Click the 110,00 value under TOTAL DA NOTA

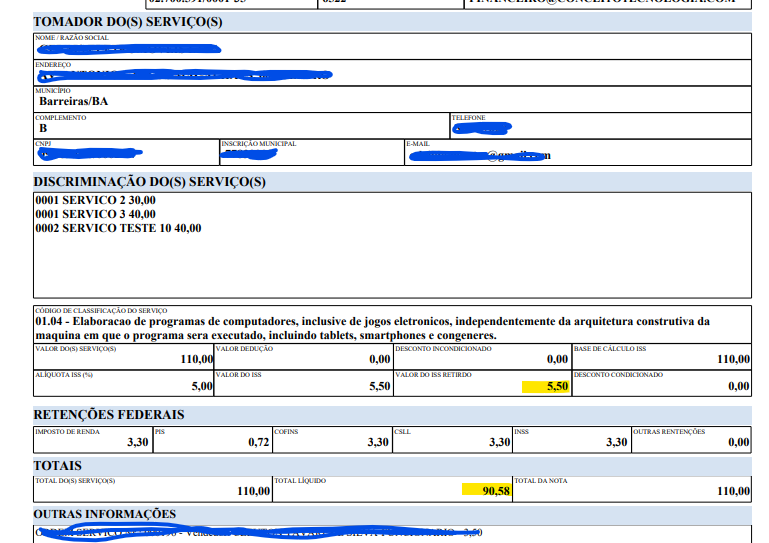coord(733,491)
